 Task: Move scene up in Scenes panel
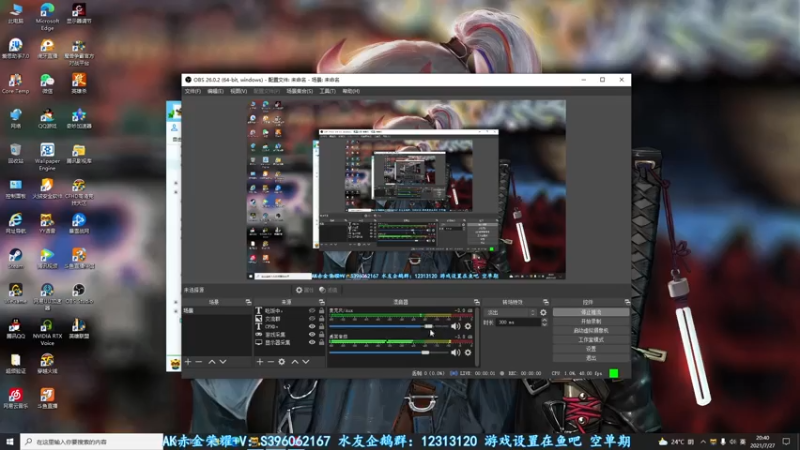(x=212, y=362)
